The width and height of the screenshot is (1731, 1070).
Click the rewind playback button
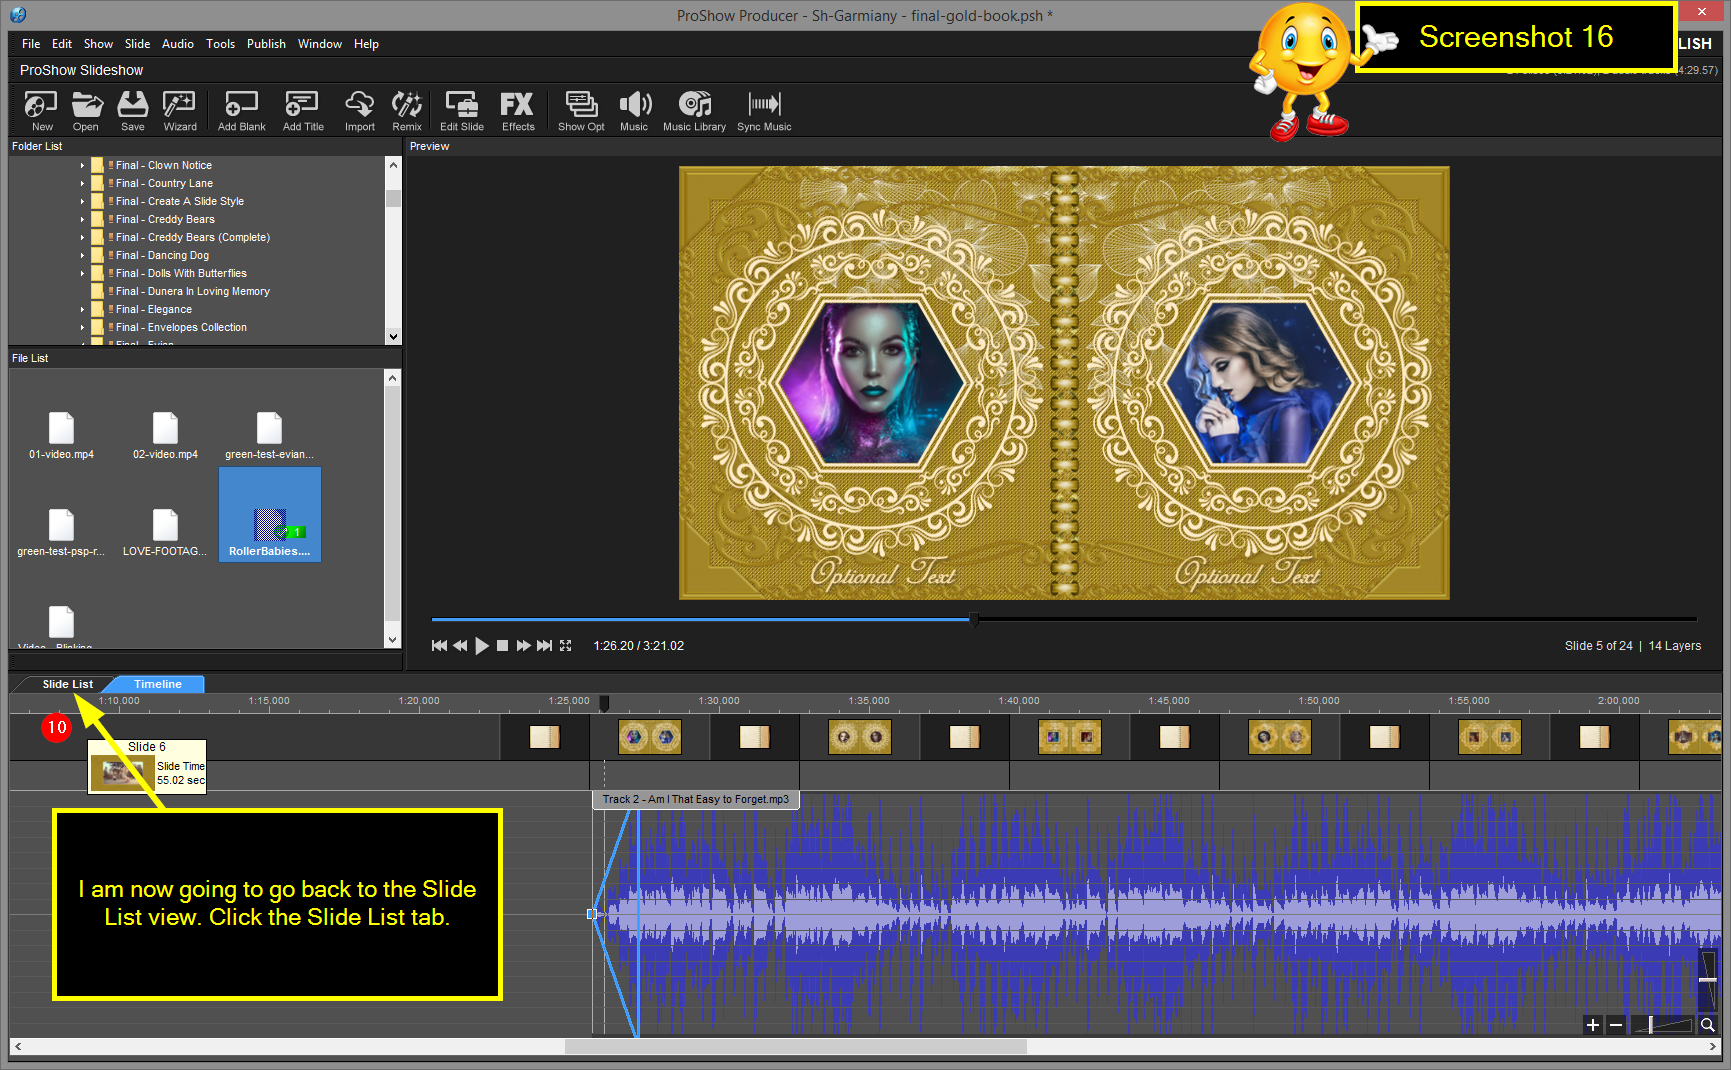coord(460,646)
